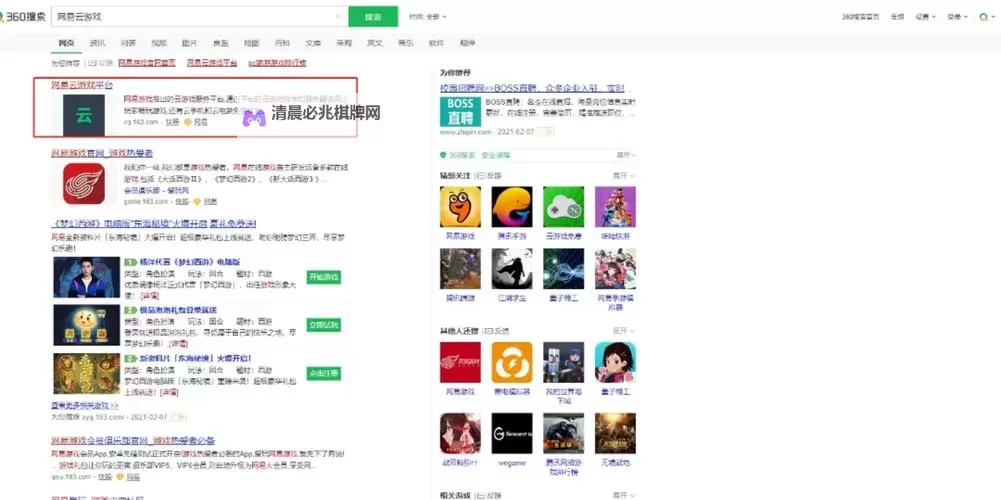Open the red 网易游戏 logo icon in 其他人还搜

click(460, 362)
